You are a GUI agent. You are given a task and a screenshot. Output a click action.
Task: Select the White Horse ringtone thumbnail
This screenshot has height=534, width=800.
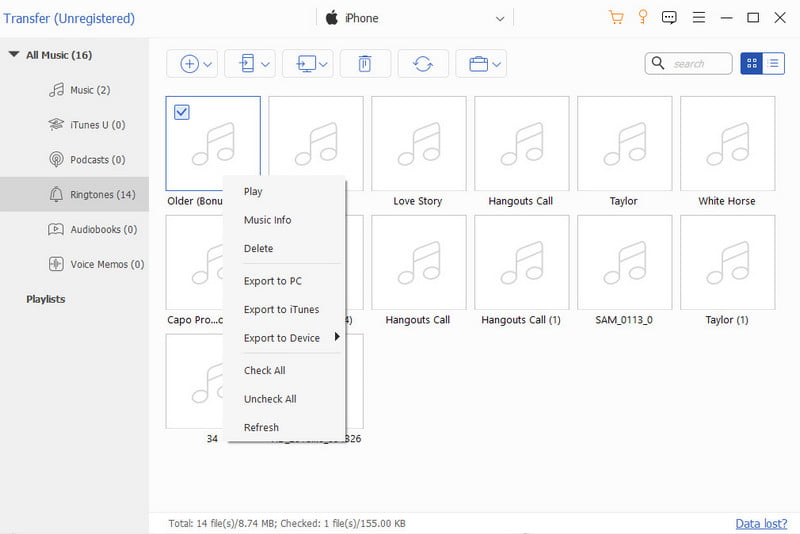point(728,143)
